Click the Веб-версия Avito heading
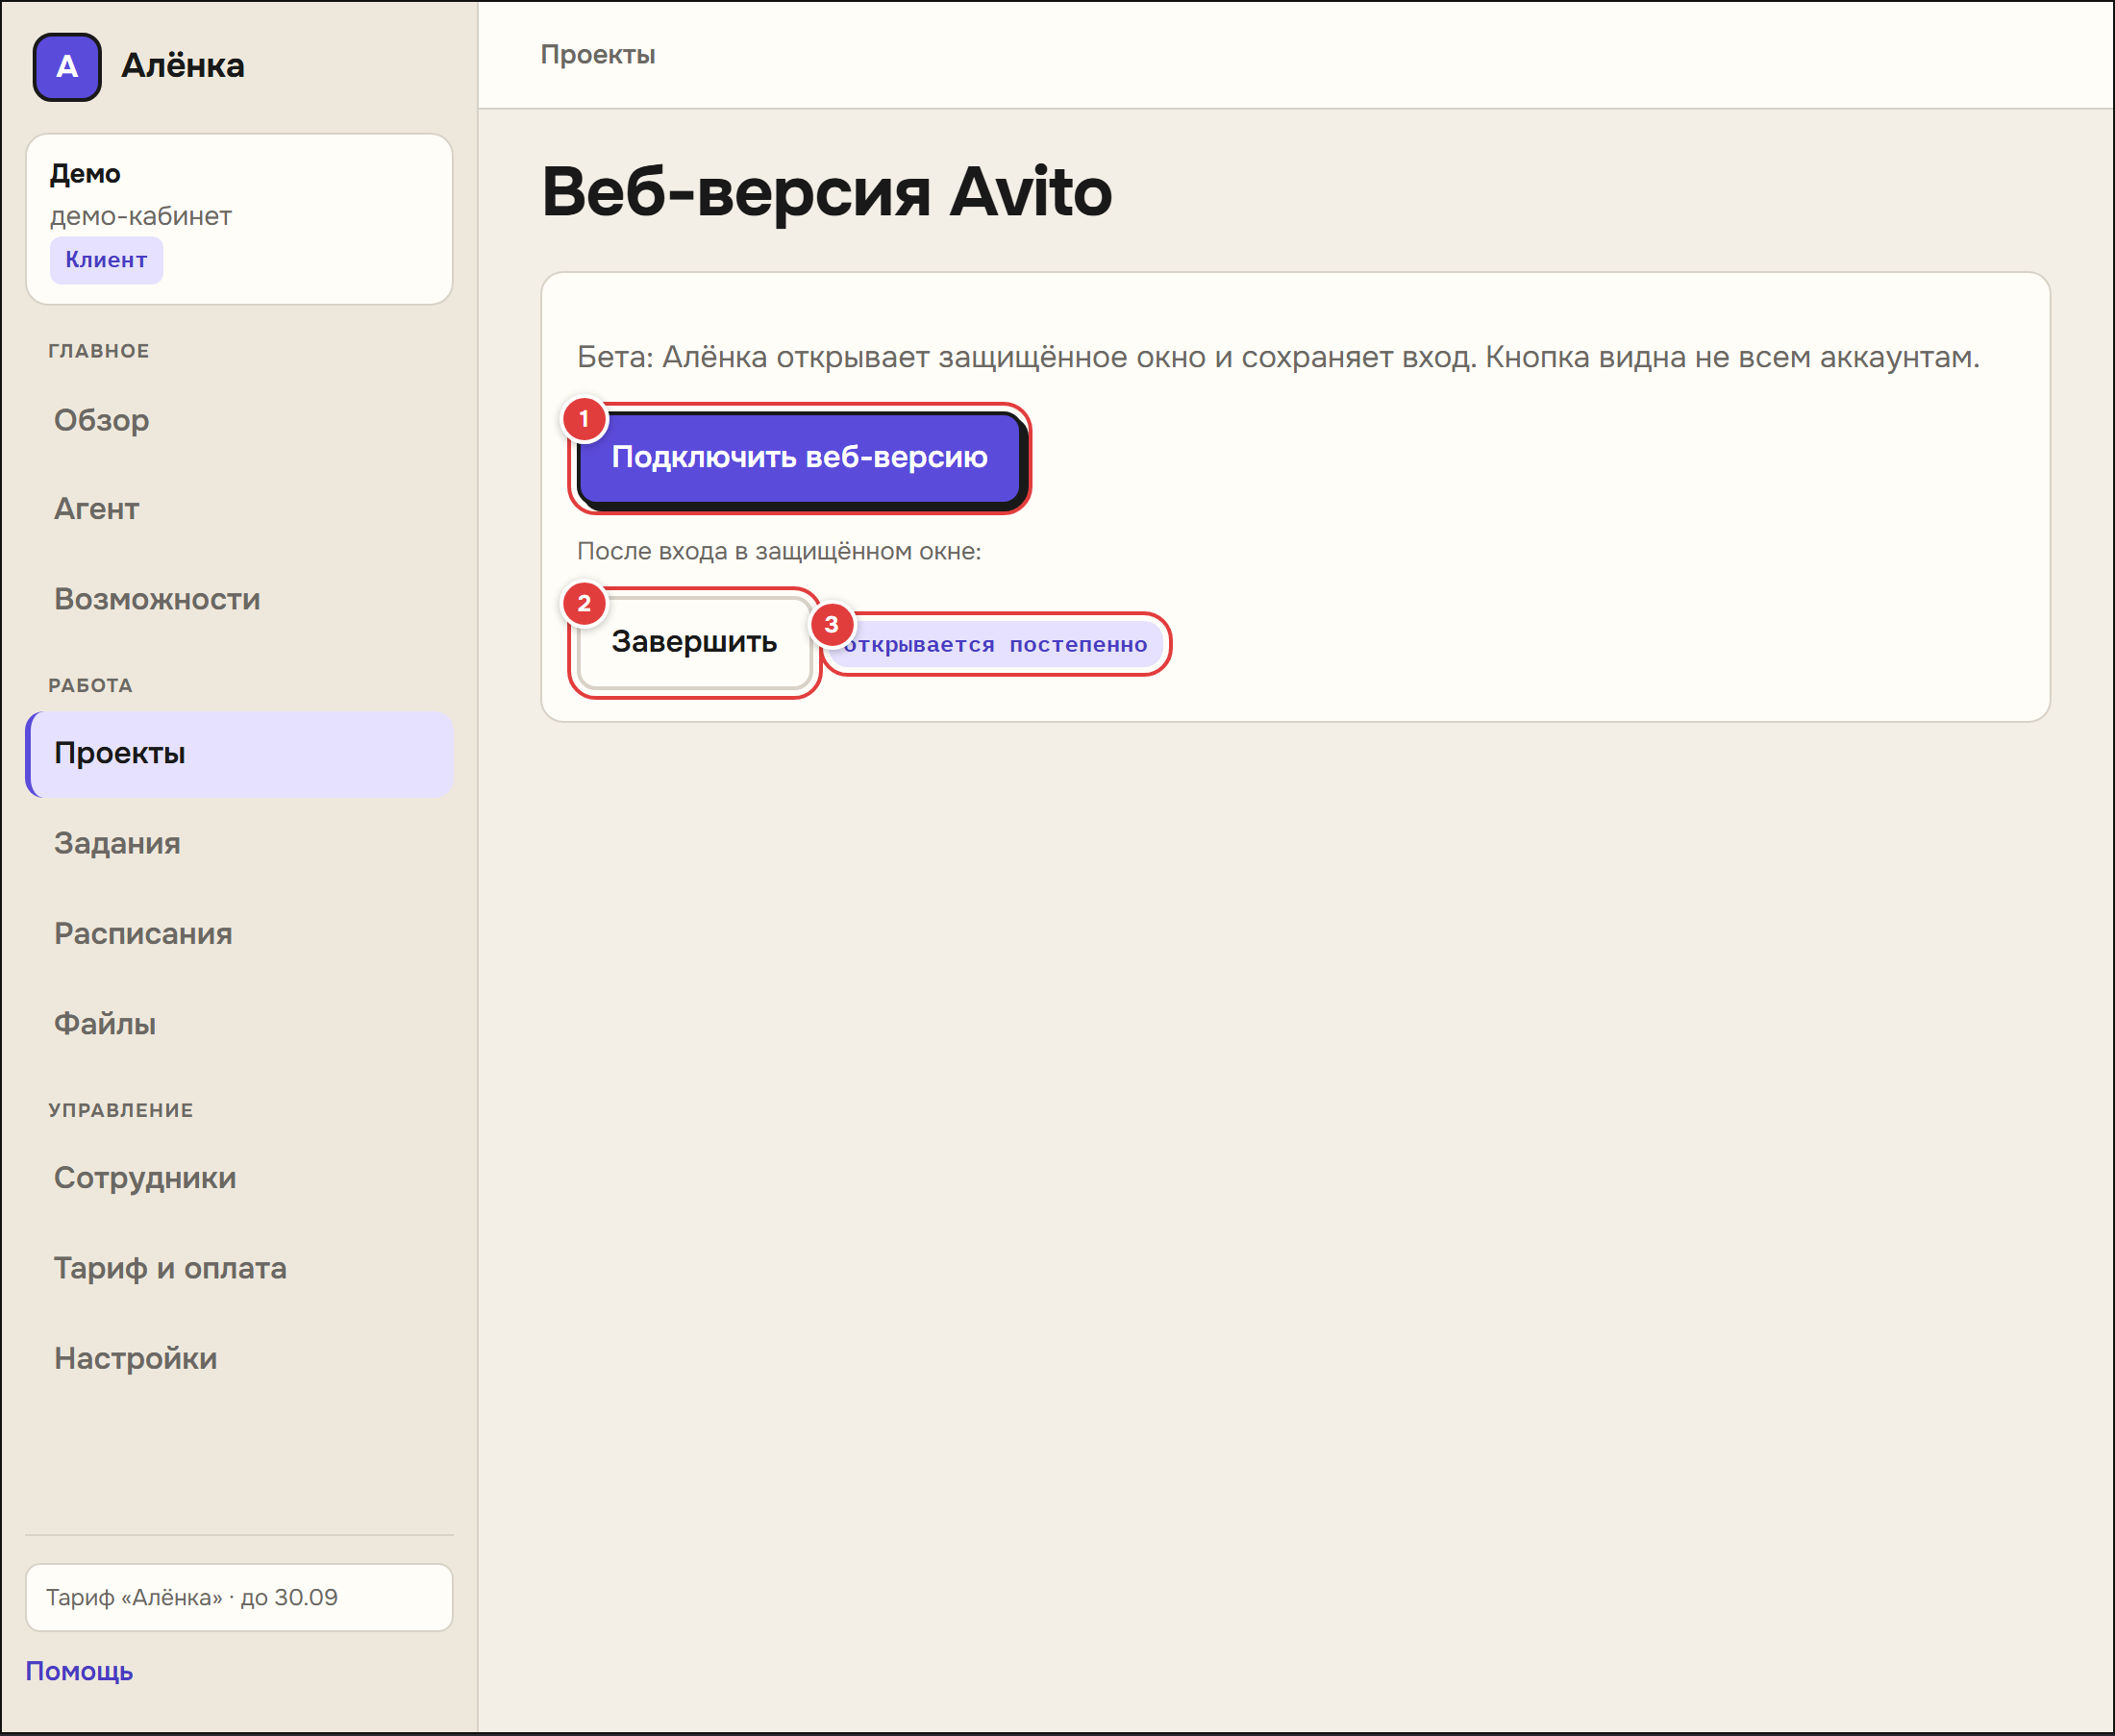2115x1736 pixels. click(827, 192)
